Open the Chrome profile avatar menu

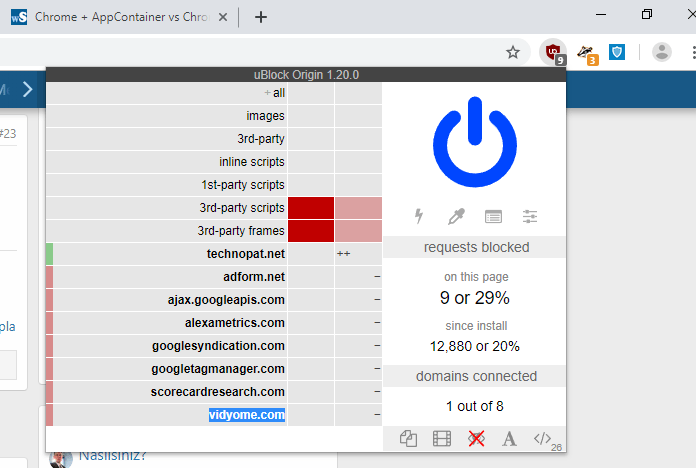tap(661, 52)
